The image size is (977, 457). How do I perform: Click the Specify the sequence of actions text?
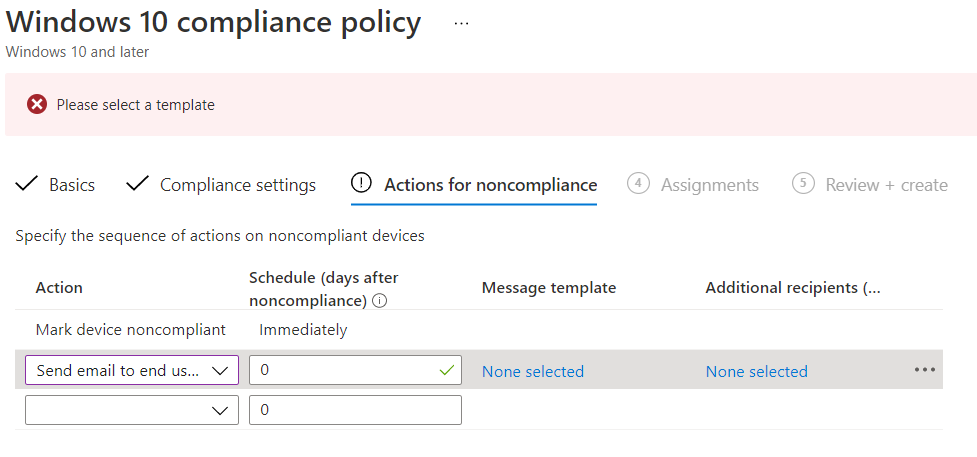pyautogui.click(x=220, y=236)
